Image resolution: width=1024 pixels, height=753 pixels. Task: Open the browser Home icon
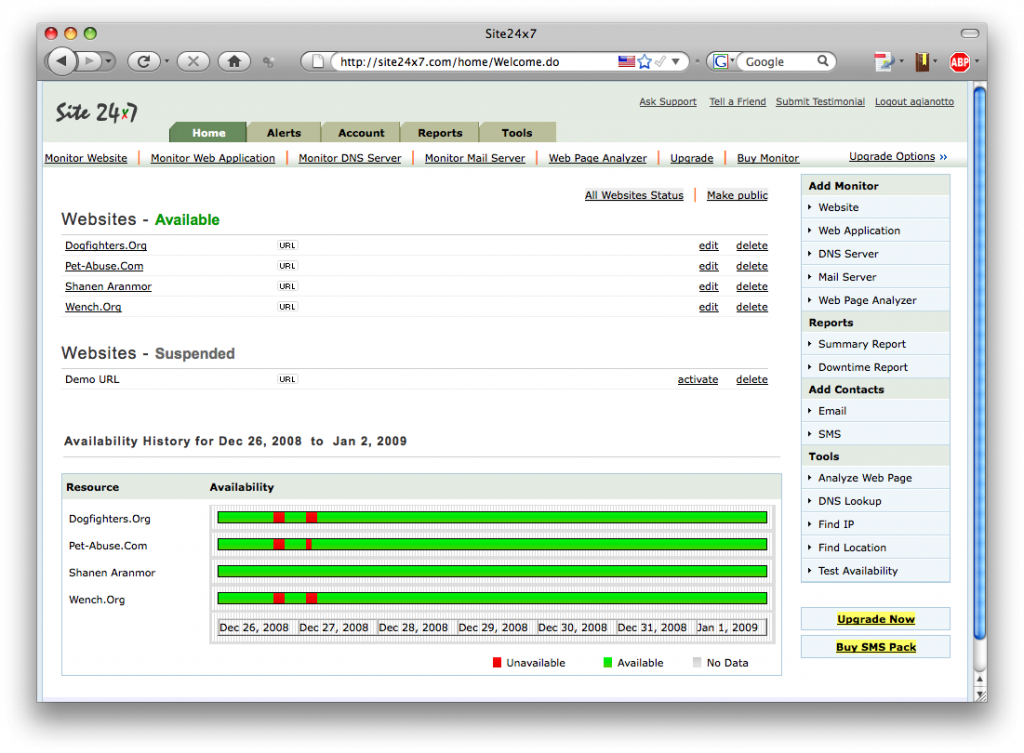pos(234,61)
